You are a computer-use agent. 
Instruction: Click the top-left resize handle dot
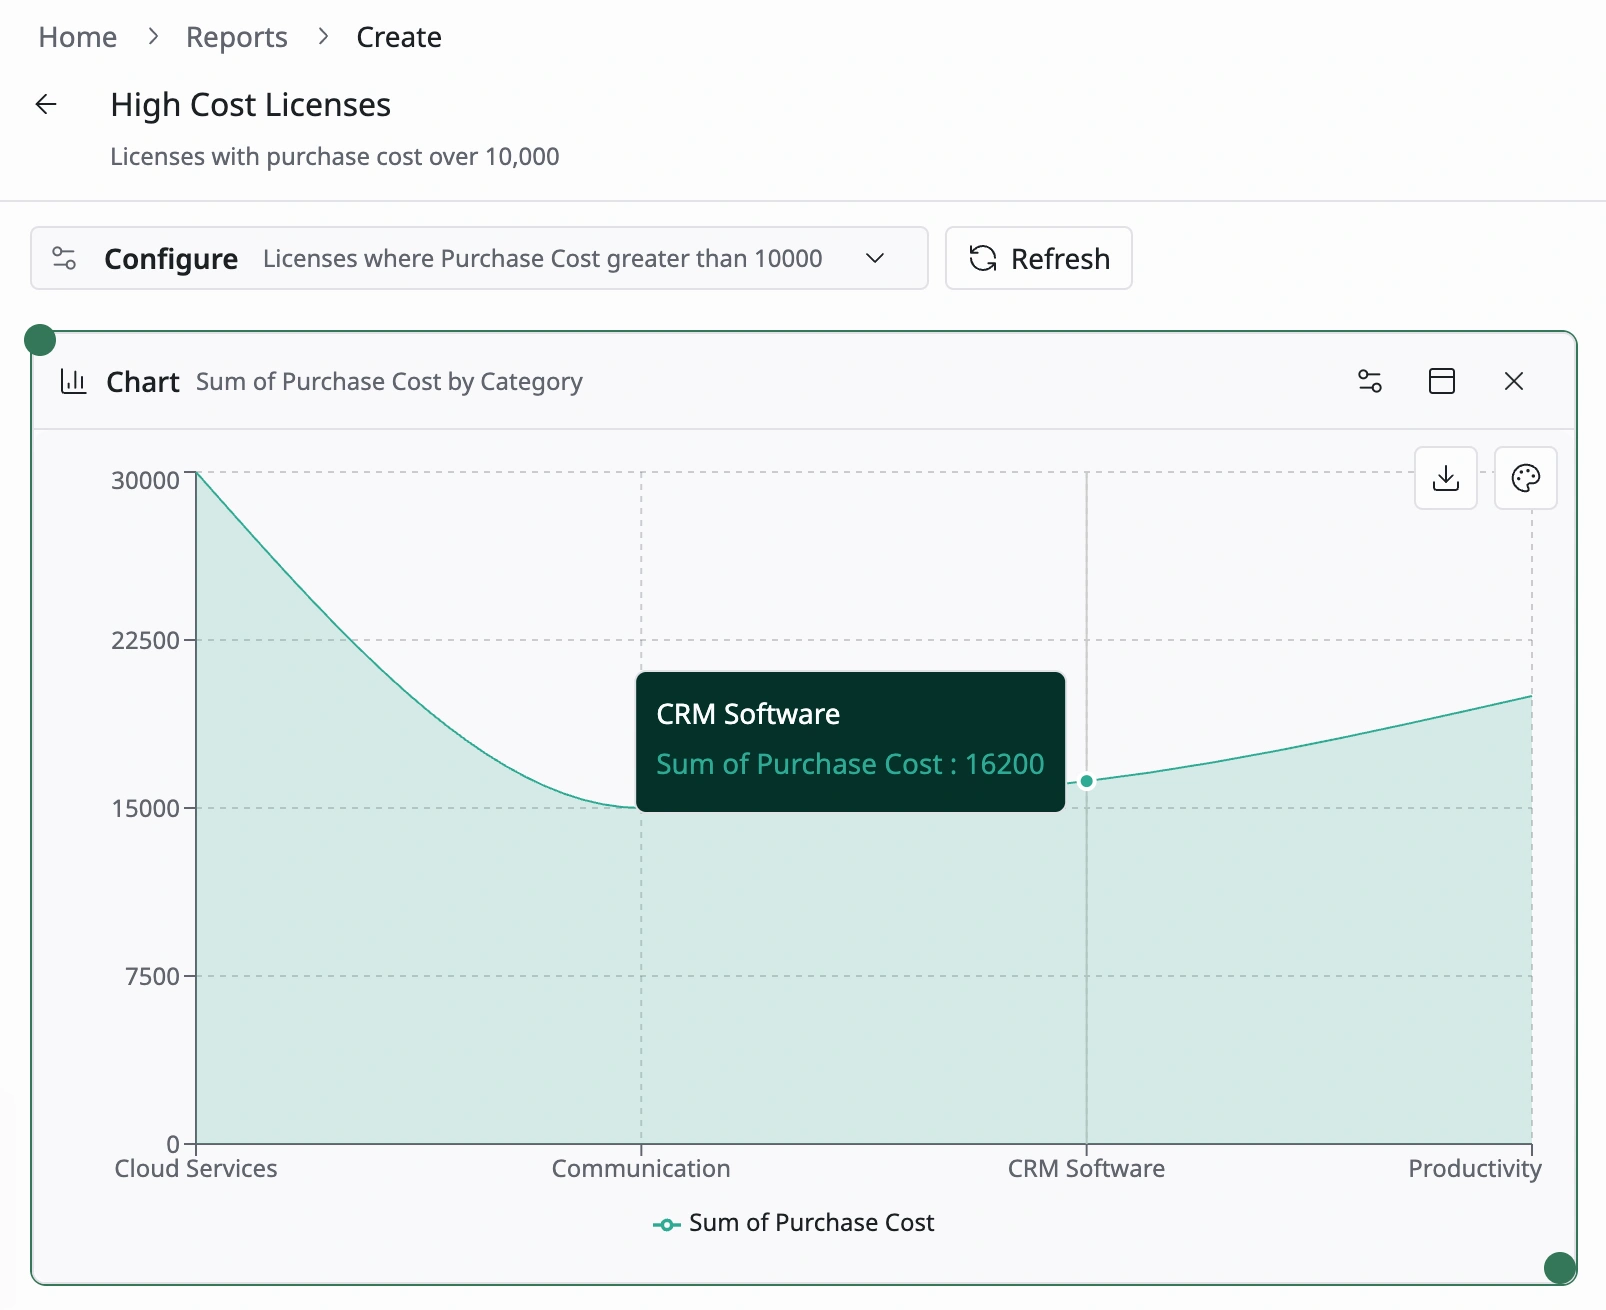coord(40,340)
